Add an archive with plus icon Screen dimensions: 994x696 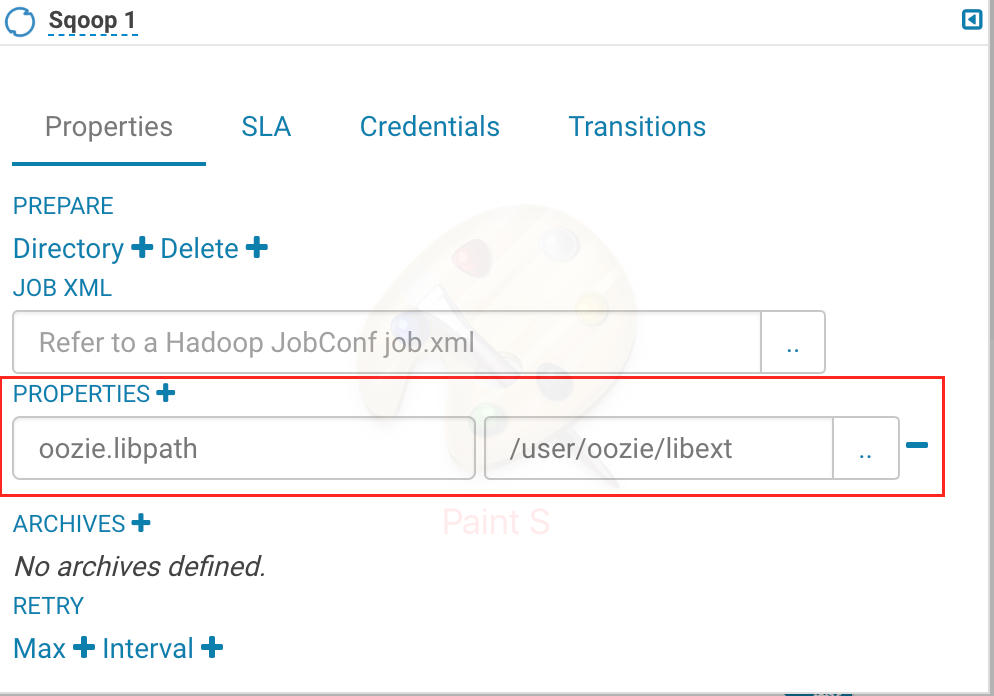(x=141, y=522)
